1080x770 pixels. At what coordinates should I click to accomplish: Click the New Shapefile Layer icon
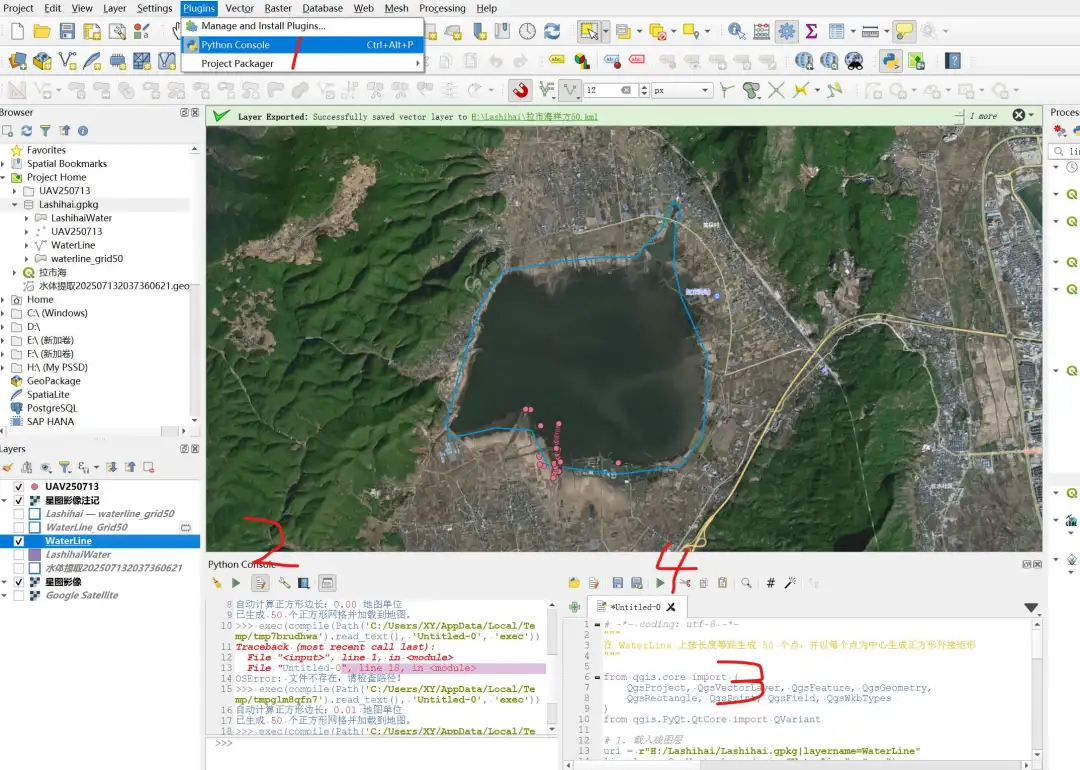pos(67,61)
